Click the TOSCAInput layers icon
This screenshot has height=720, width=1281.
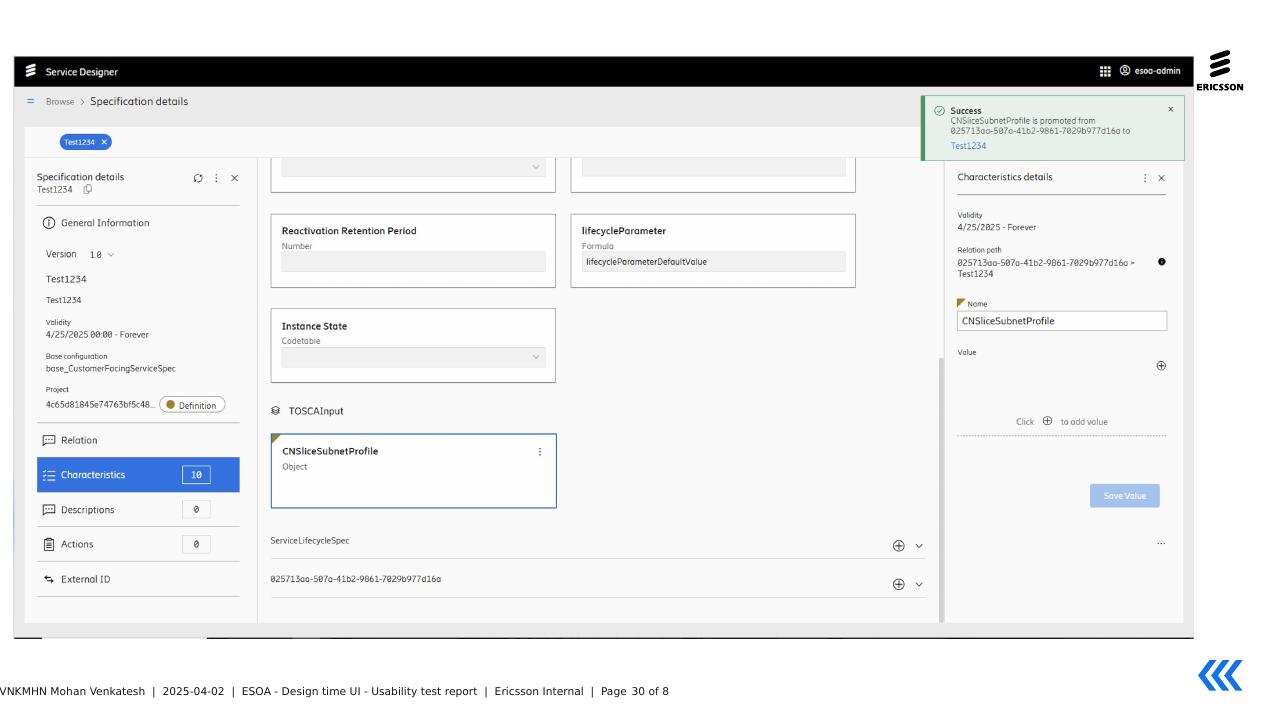[x=276, y=411]
